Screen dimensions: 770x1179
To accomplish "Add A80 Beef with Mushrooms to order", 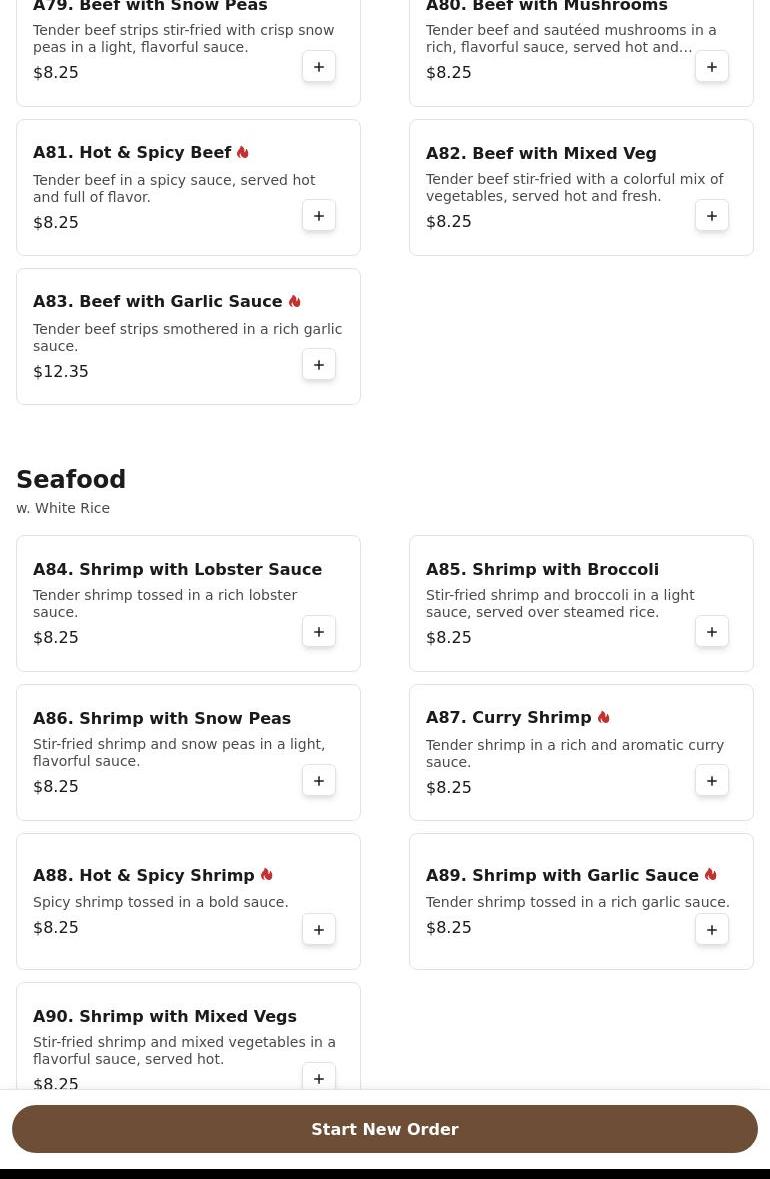I will [712, 67].
